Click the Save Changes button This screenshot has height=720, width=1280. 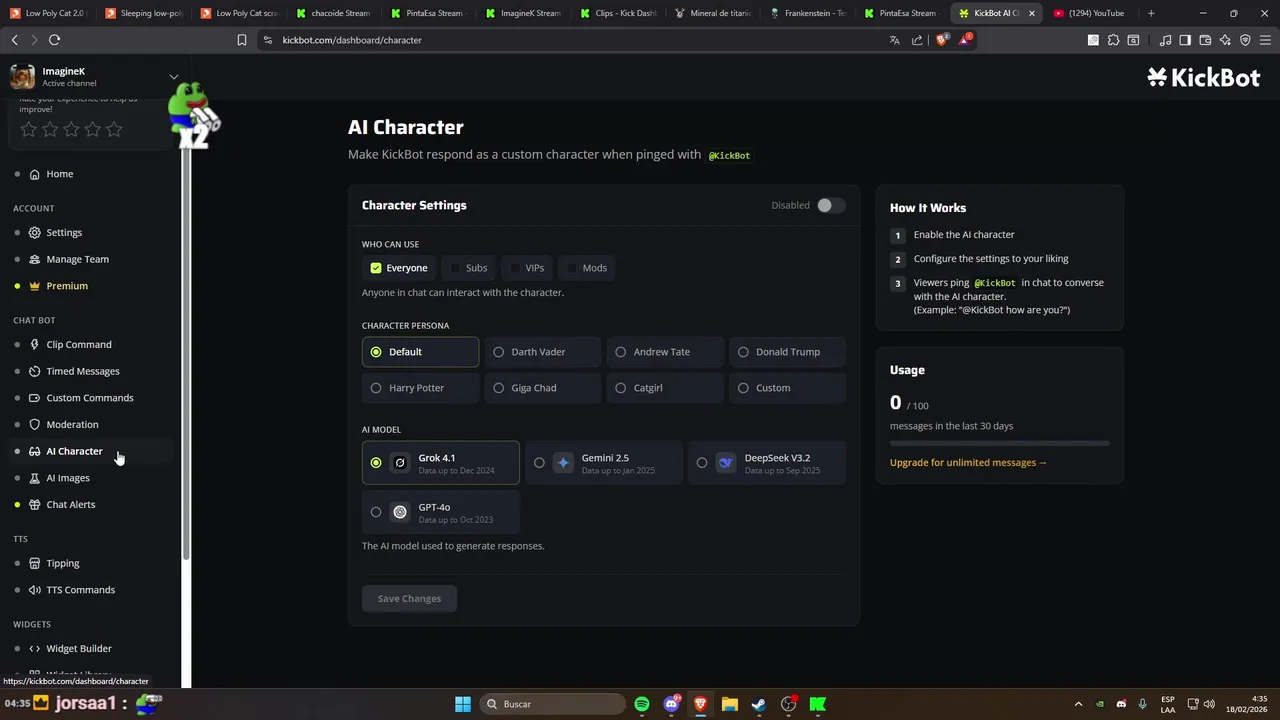pos(409,598)
